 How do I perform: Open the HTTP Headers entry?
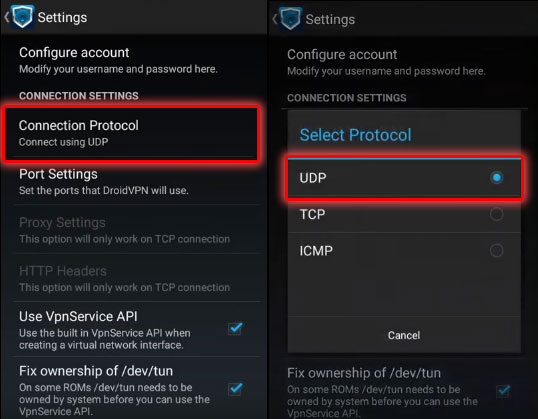pyautogui.click(x=136, y=278)
